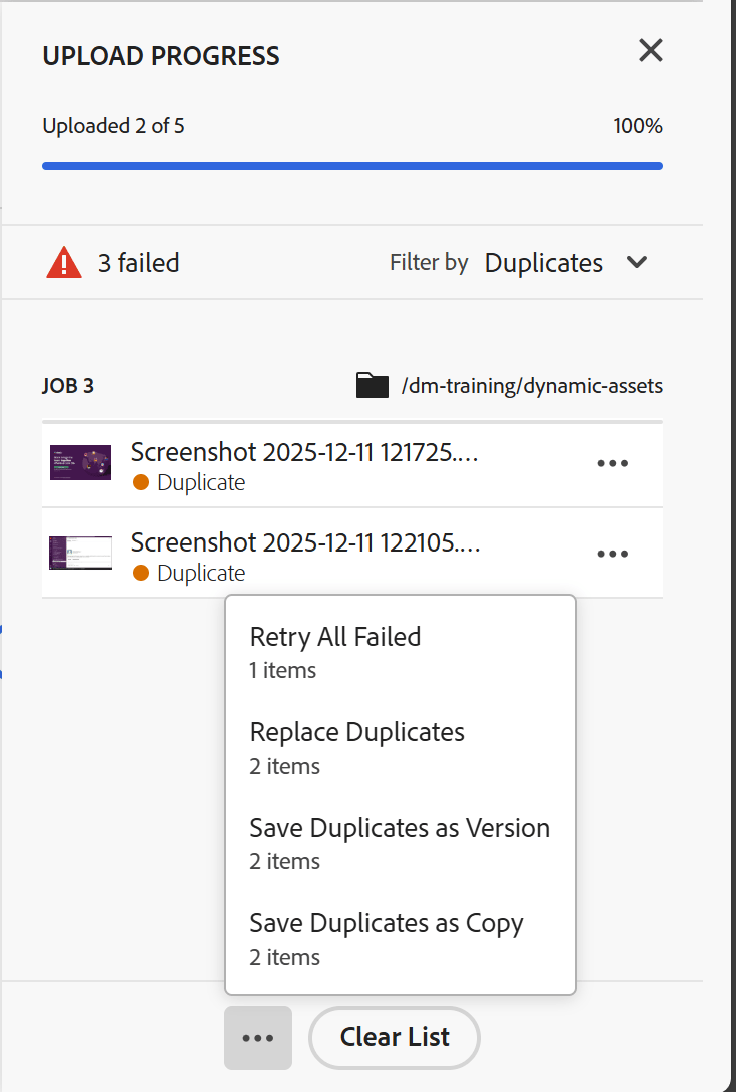
Task: Expand the Filter by dropdown chevron
Action: 637,262
